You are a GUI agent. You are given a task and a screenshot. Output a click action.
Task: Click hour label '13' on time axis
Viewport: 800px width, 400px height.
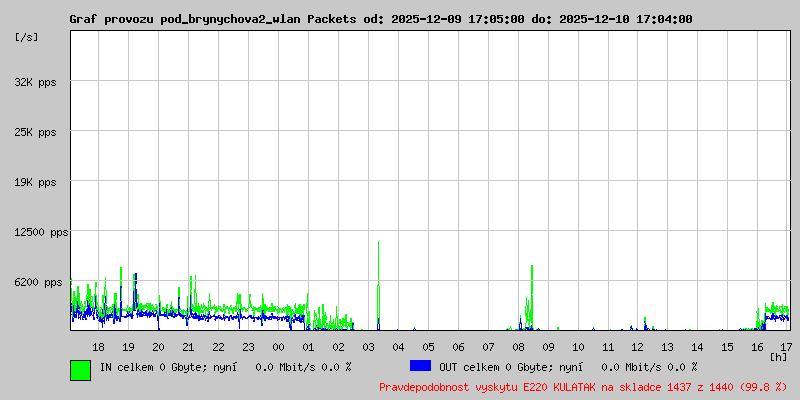pos(668,347)
